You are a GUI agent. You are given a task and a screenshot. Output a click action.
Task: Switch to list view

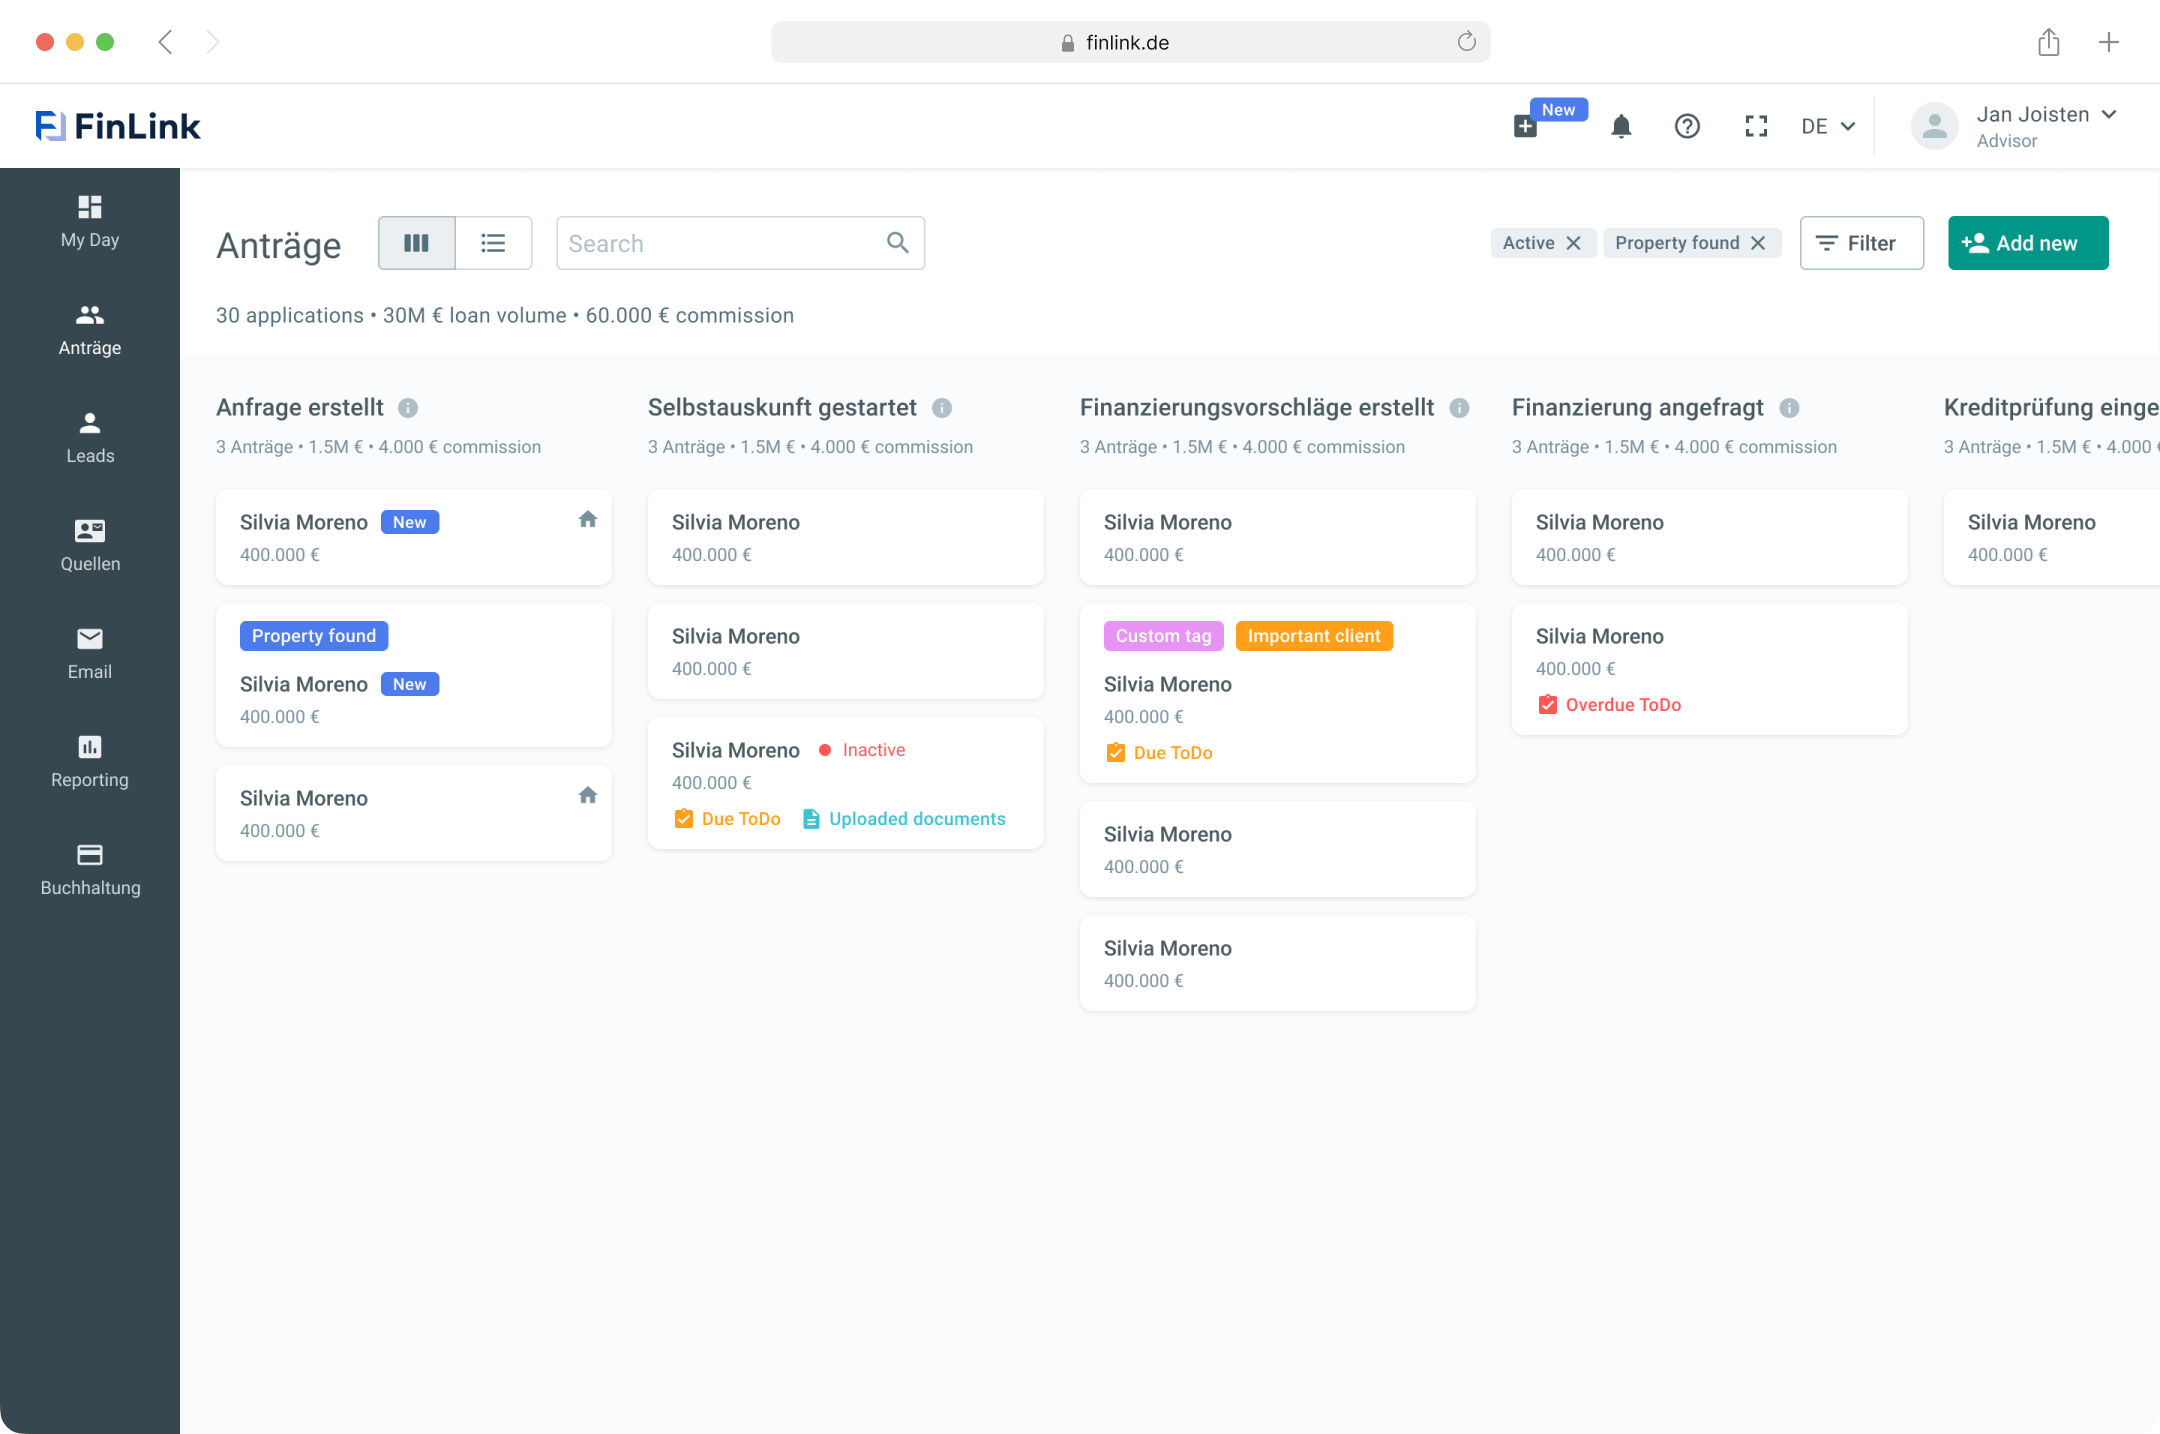click(x=493, y=243)
